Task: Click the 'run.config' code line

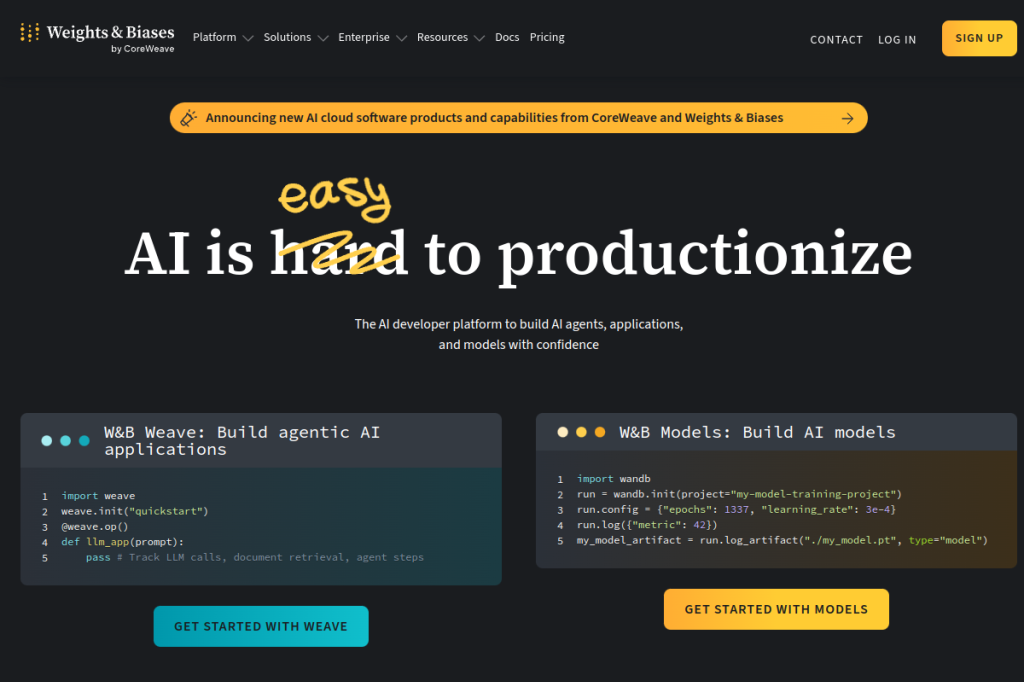Action: point(736,510)
